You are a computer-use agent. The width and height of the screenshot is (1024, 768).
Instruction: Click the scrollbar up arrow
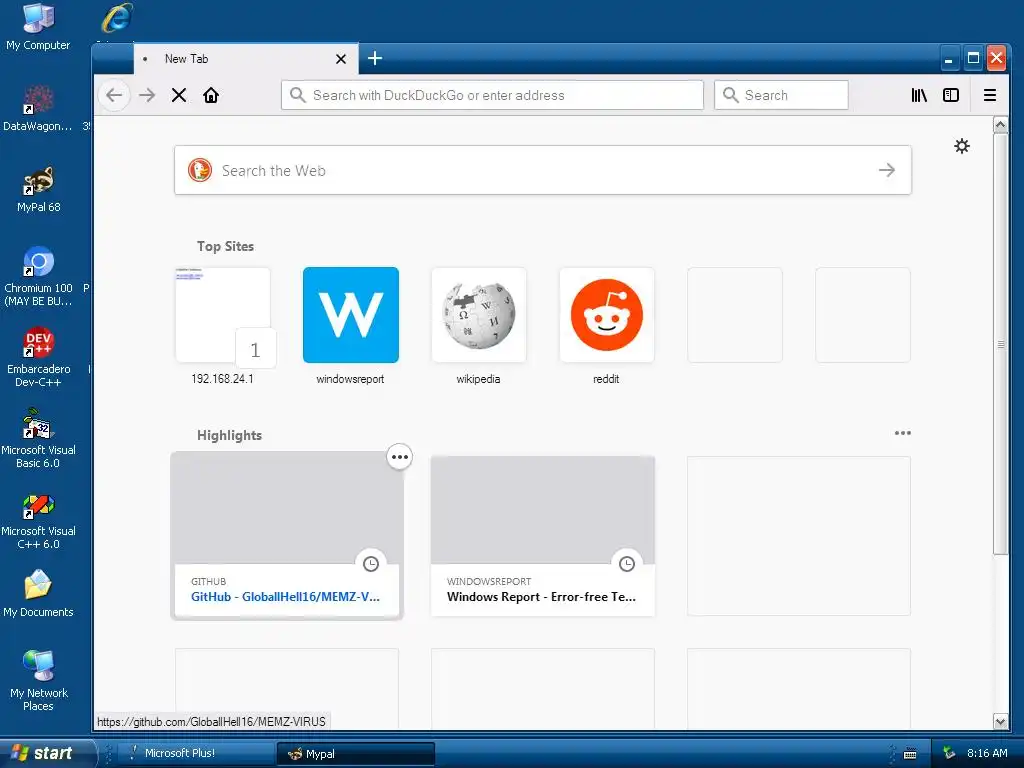click(1000, 124)
